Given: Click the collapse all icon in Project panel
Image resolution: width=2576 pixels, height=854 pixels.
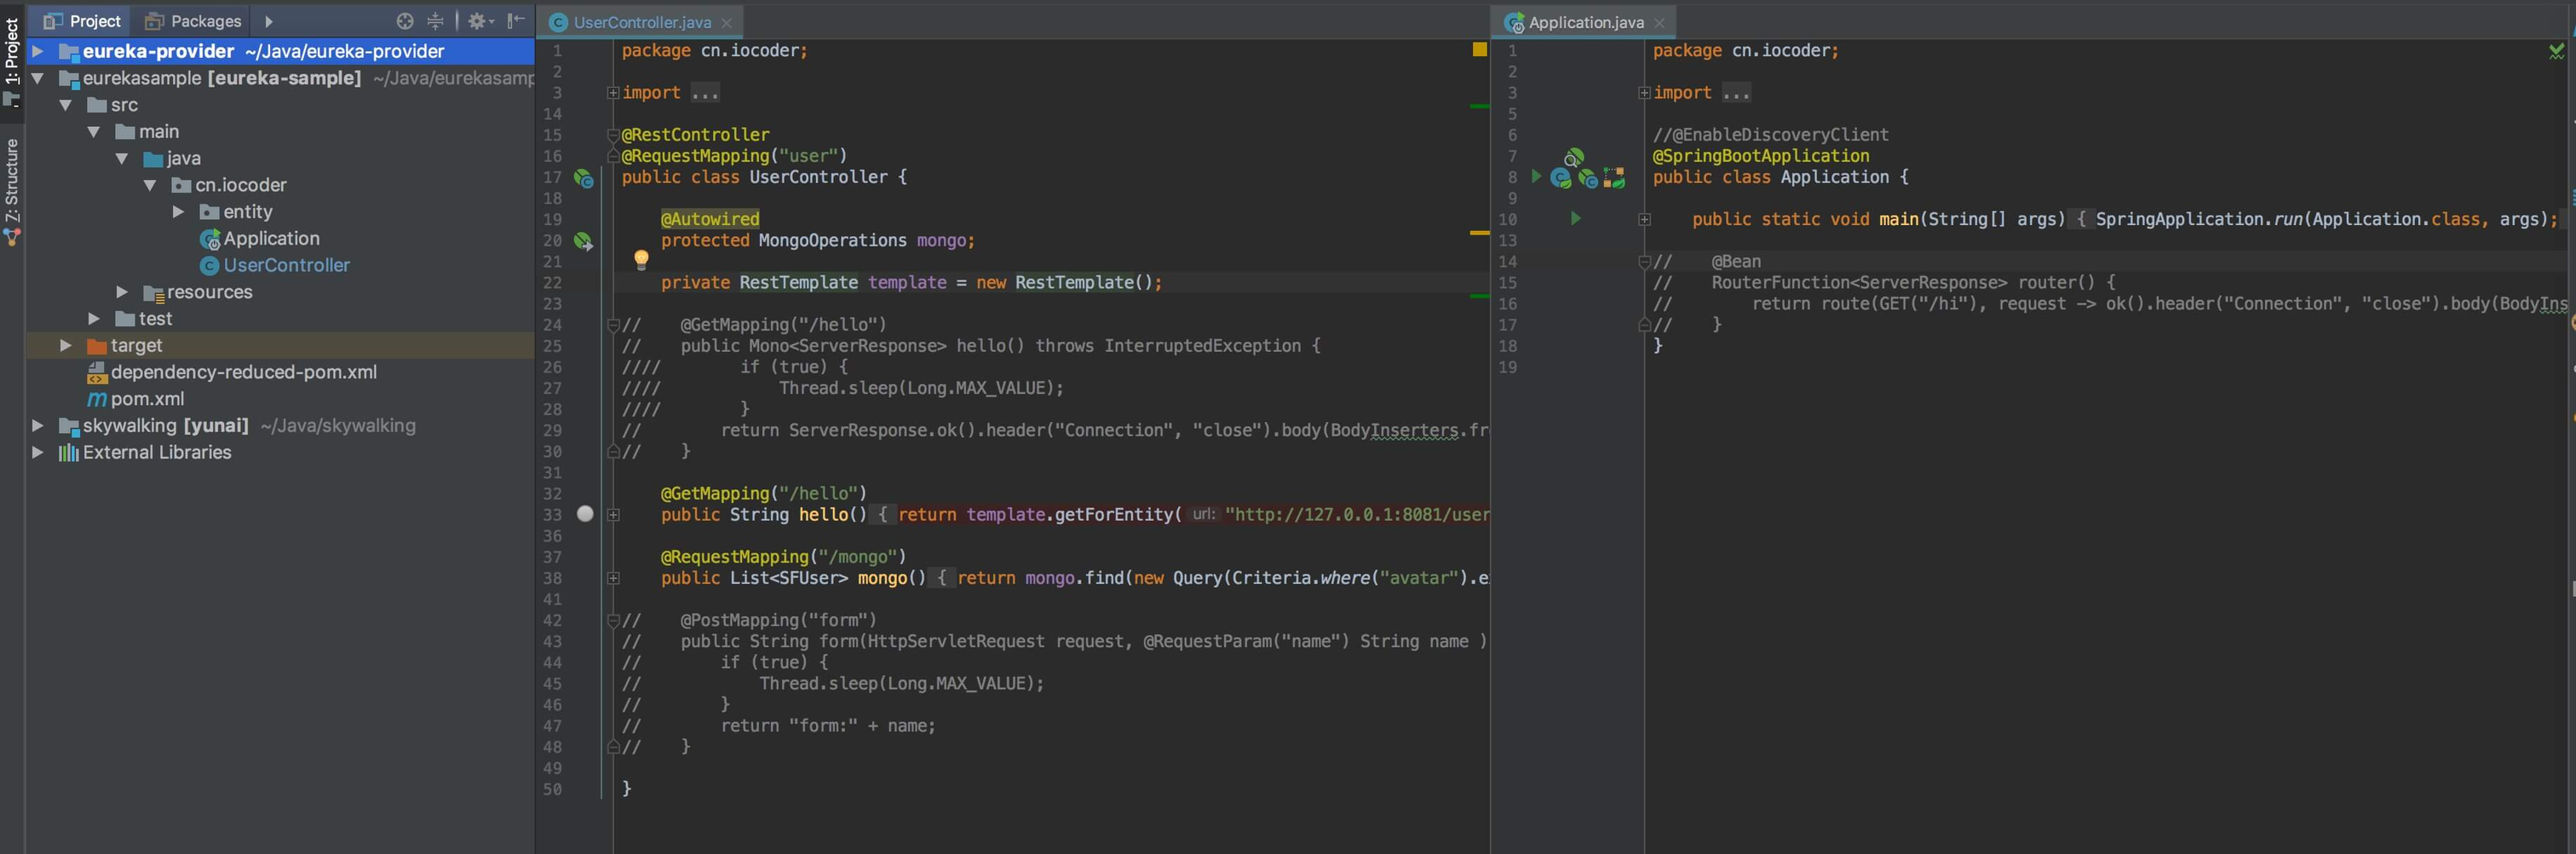Looking at the screenshot, I should coord(435,21).
